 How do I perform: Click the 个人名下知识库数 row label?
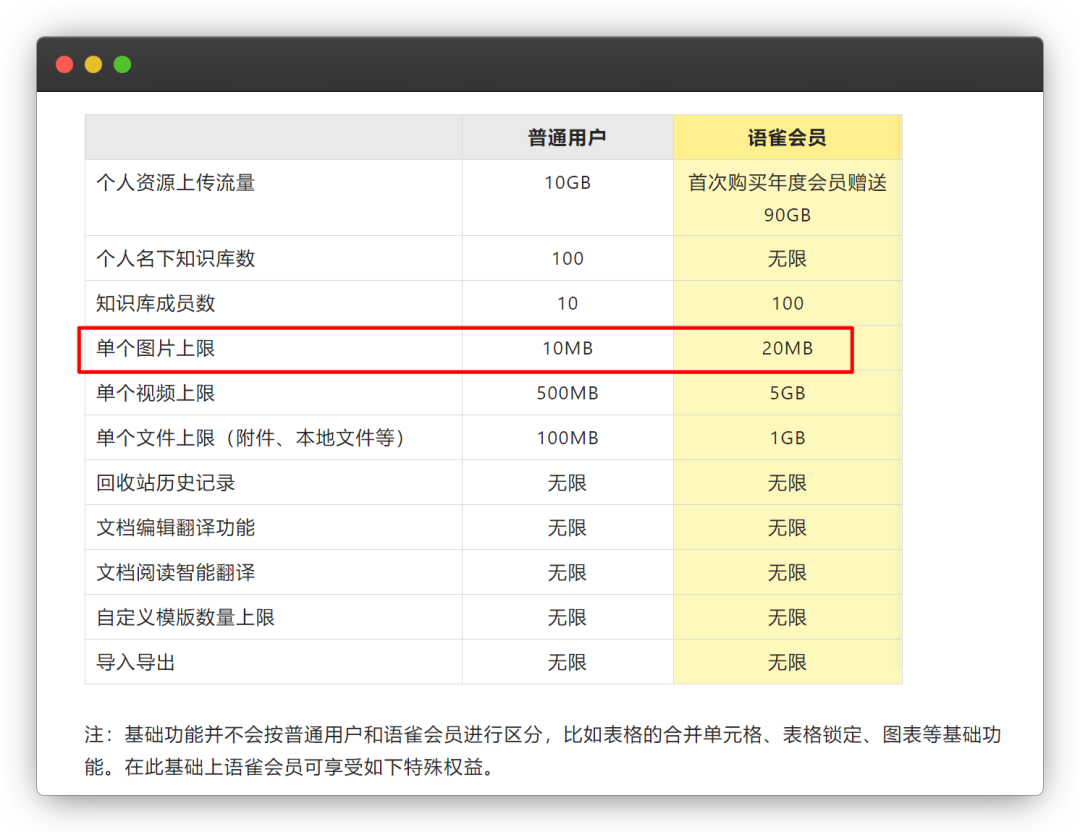[x=176, y=258]
